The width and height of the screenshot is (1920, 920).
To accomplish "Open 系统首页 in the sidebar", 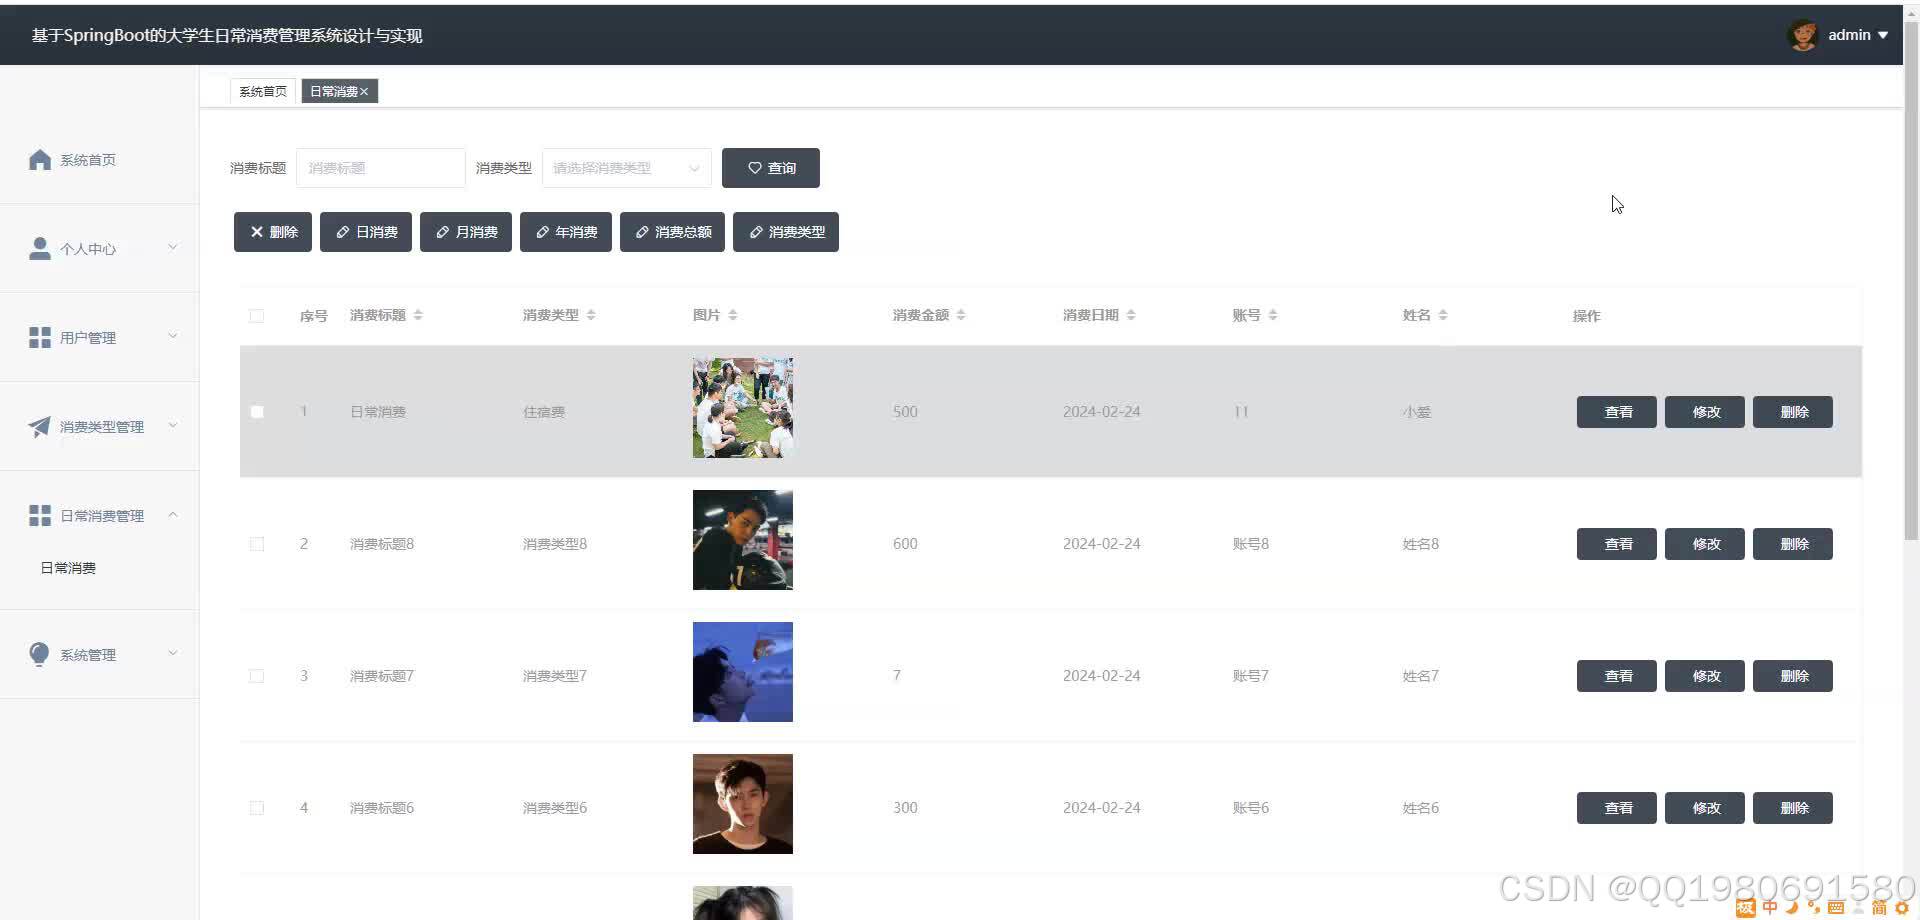I will (88, 160).
